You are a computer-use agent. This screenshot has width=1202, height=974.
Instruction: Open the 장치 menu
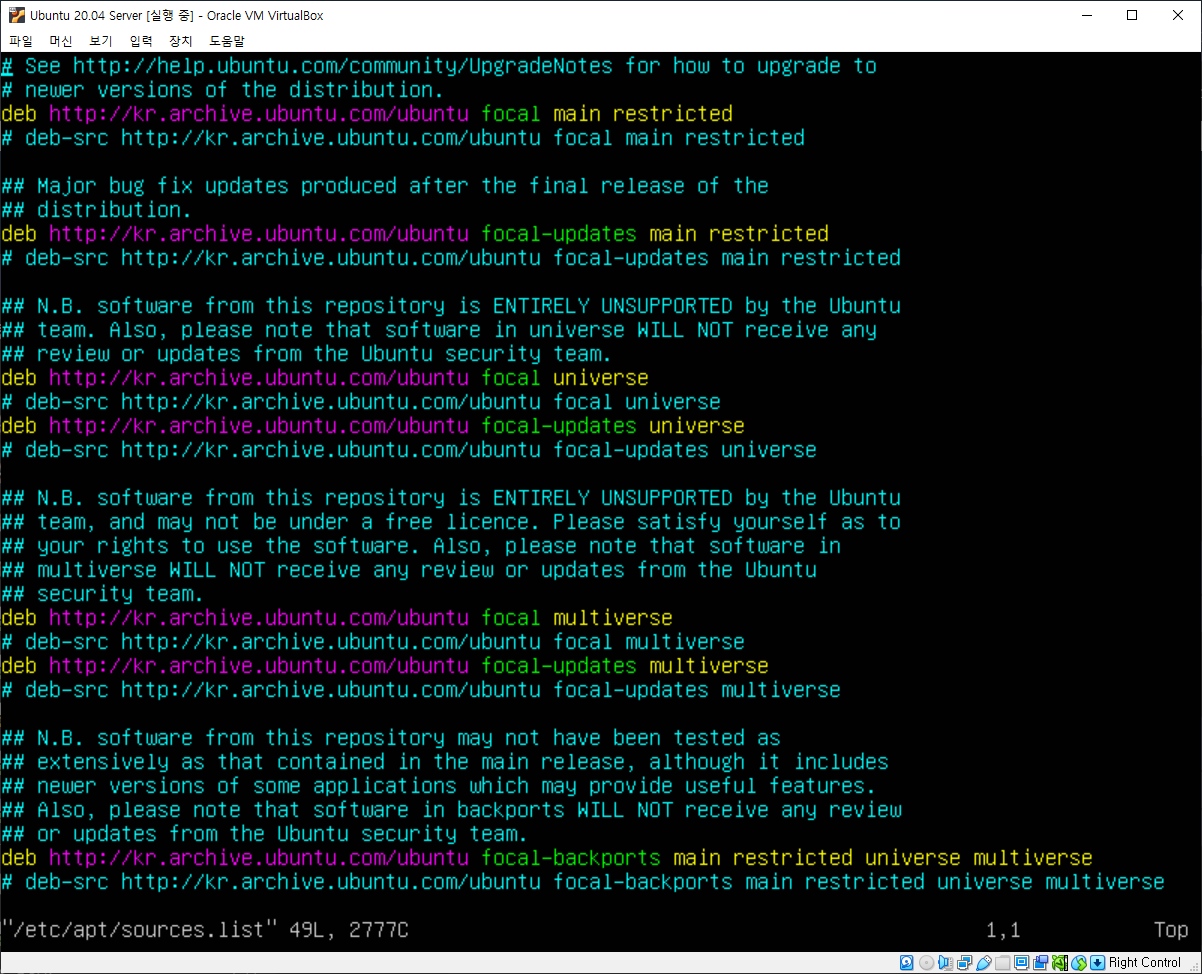[181, 41]
